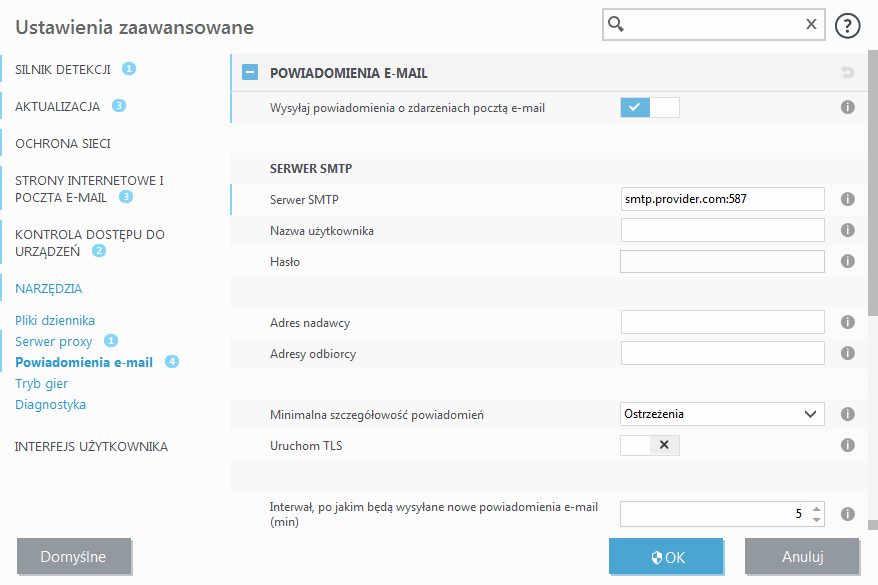Click info icon beside Hasło field

(x=848, y=261)
